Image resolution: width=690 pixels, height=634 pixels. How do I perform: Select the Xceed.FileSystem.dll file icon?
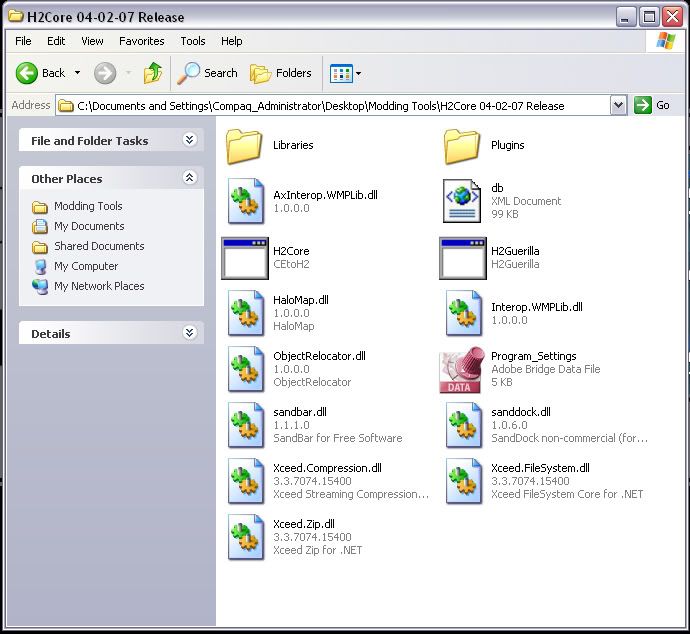[463, 480]
